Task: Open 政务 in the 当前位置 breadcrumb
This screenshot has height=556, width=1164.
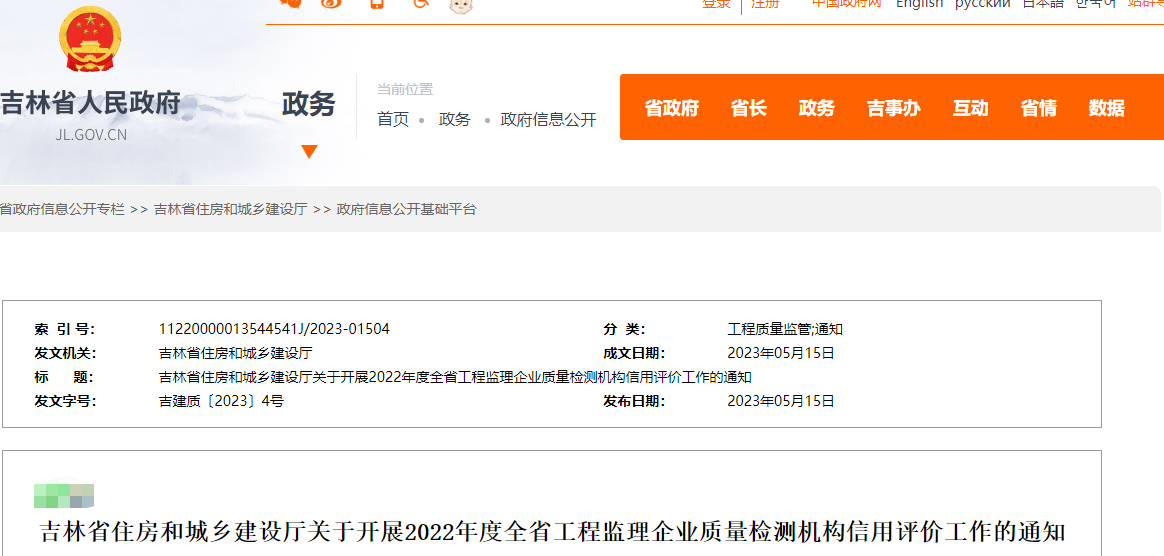Action: [454, 120]
